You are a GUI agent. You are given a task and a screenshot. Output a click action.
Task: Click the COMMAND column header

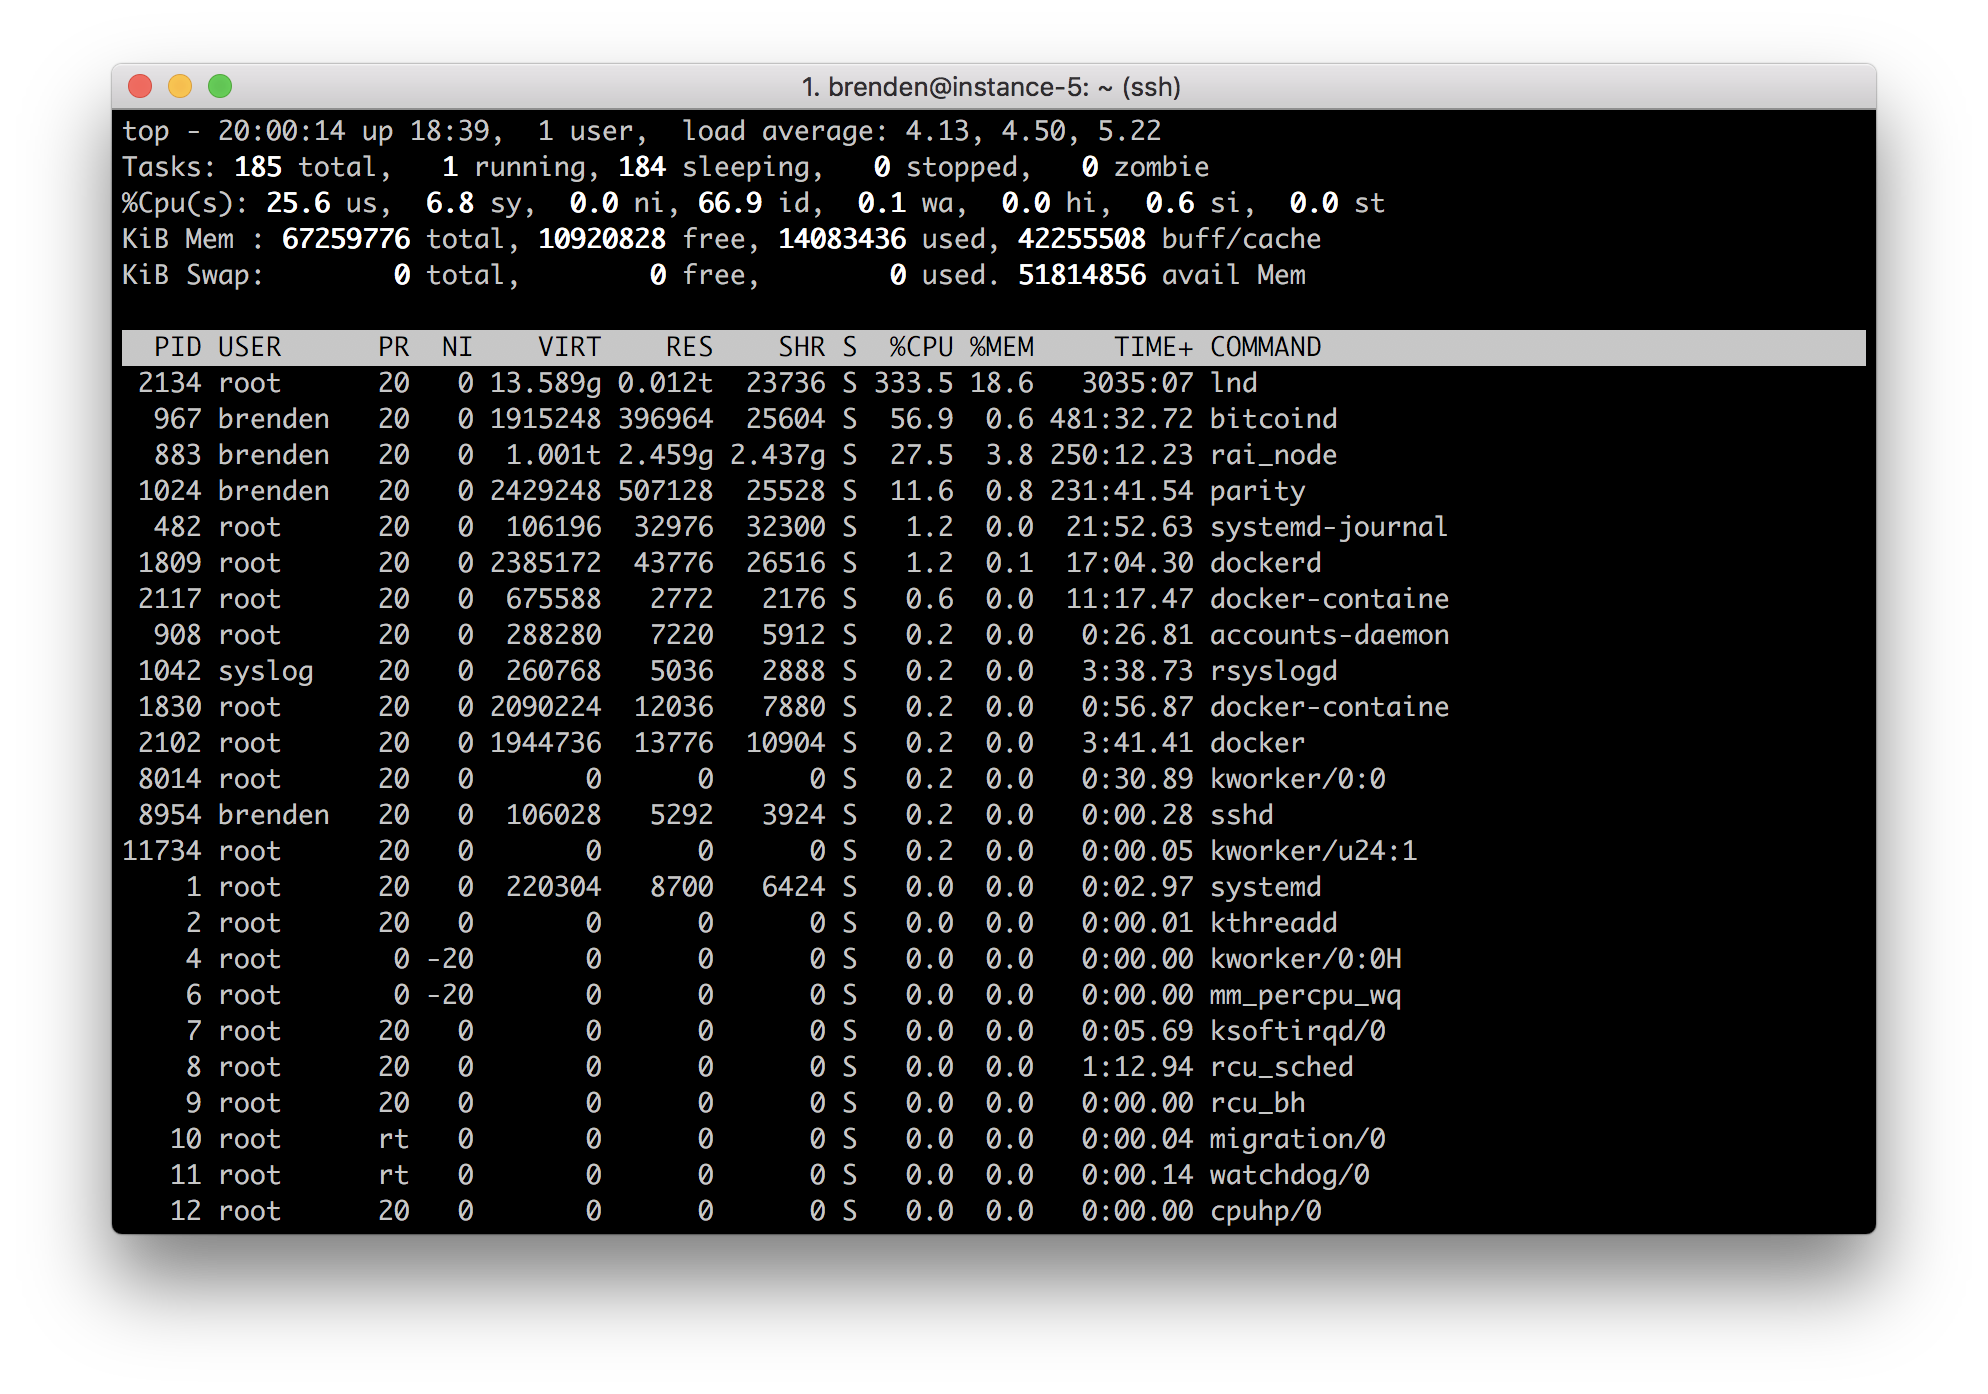click(1265, 347)
